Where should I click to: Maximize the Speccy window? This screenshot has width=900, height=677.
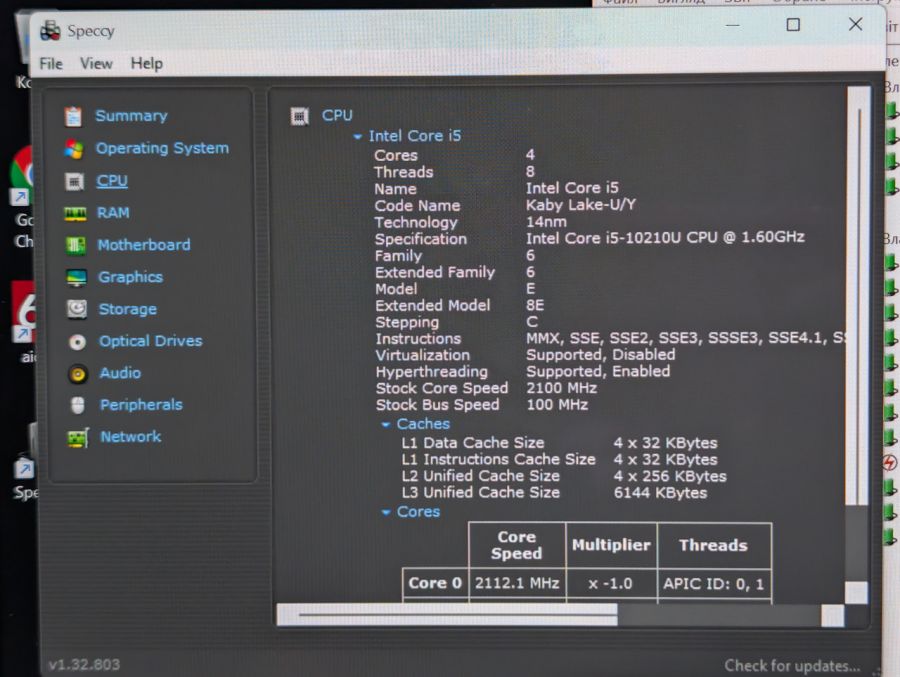point(793,25)
